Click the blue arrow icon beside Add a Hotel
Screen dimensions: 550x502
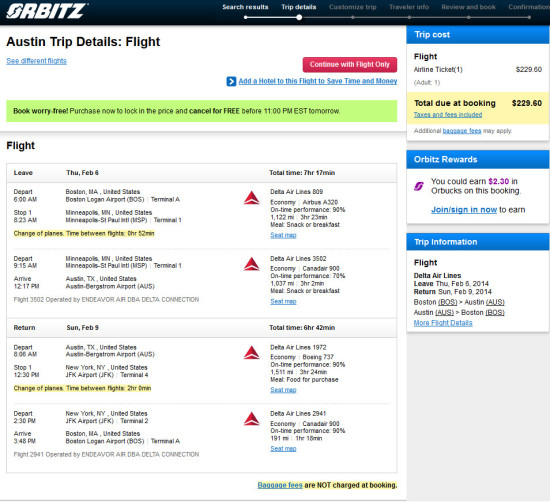point(231,81)
